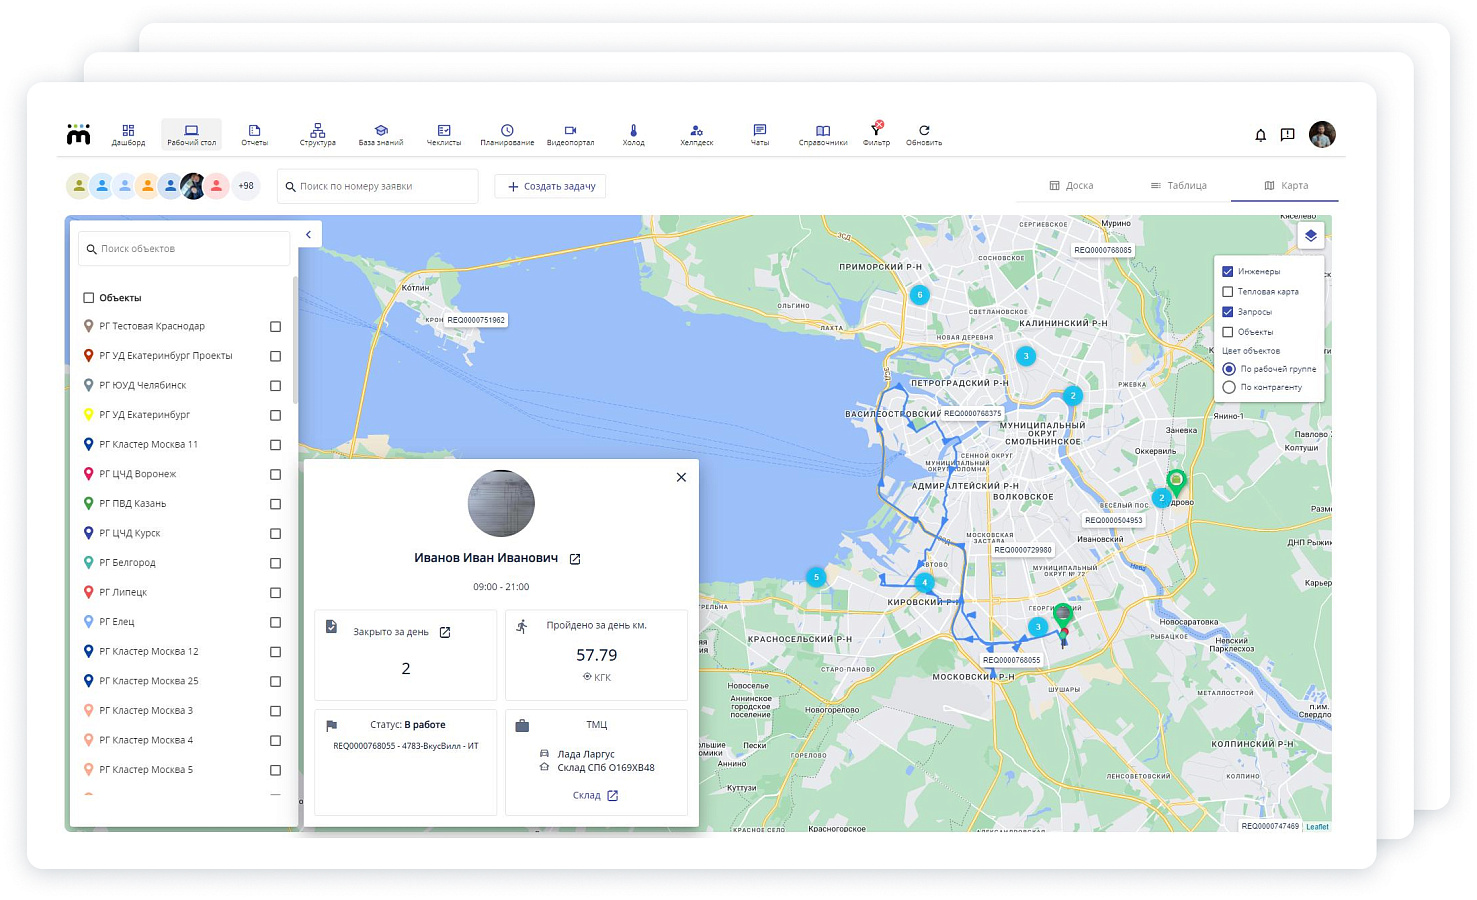Click the photo avatar in the user row
The height and width of the screenshot is (900, 1477).
pos(193,186)
